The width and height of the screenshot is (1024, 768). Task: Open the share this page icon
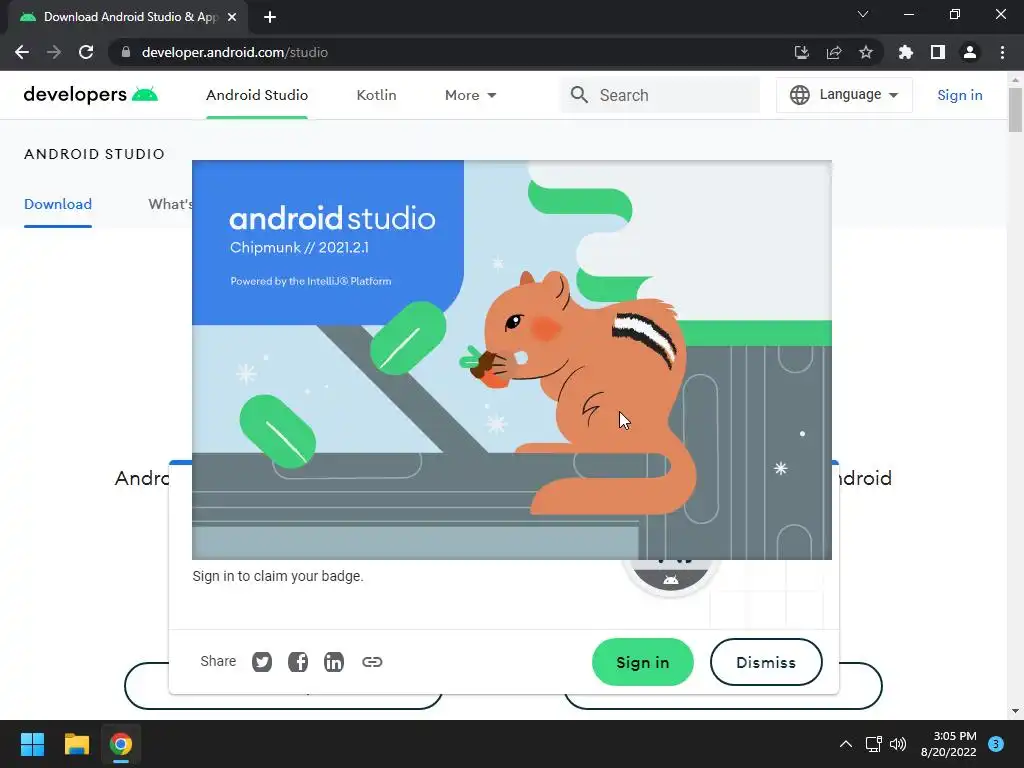pyautogui.click(x=834, y=52)
